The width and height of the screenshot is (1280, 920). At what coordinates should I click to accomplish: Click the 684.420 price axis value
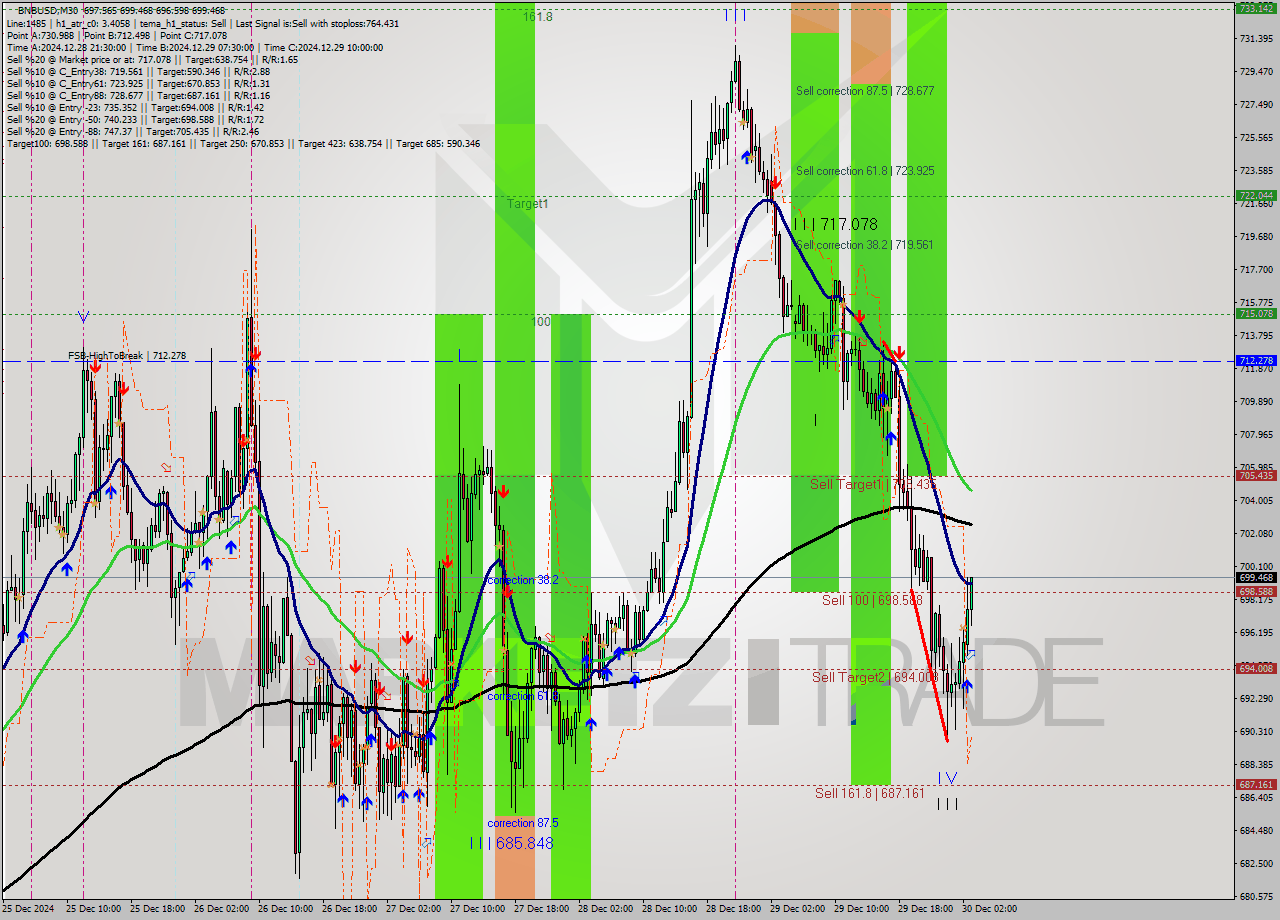1256,830
